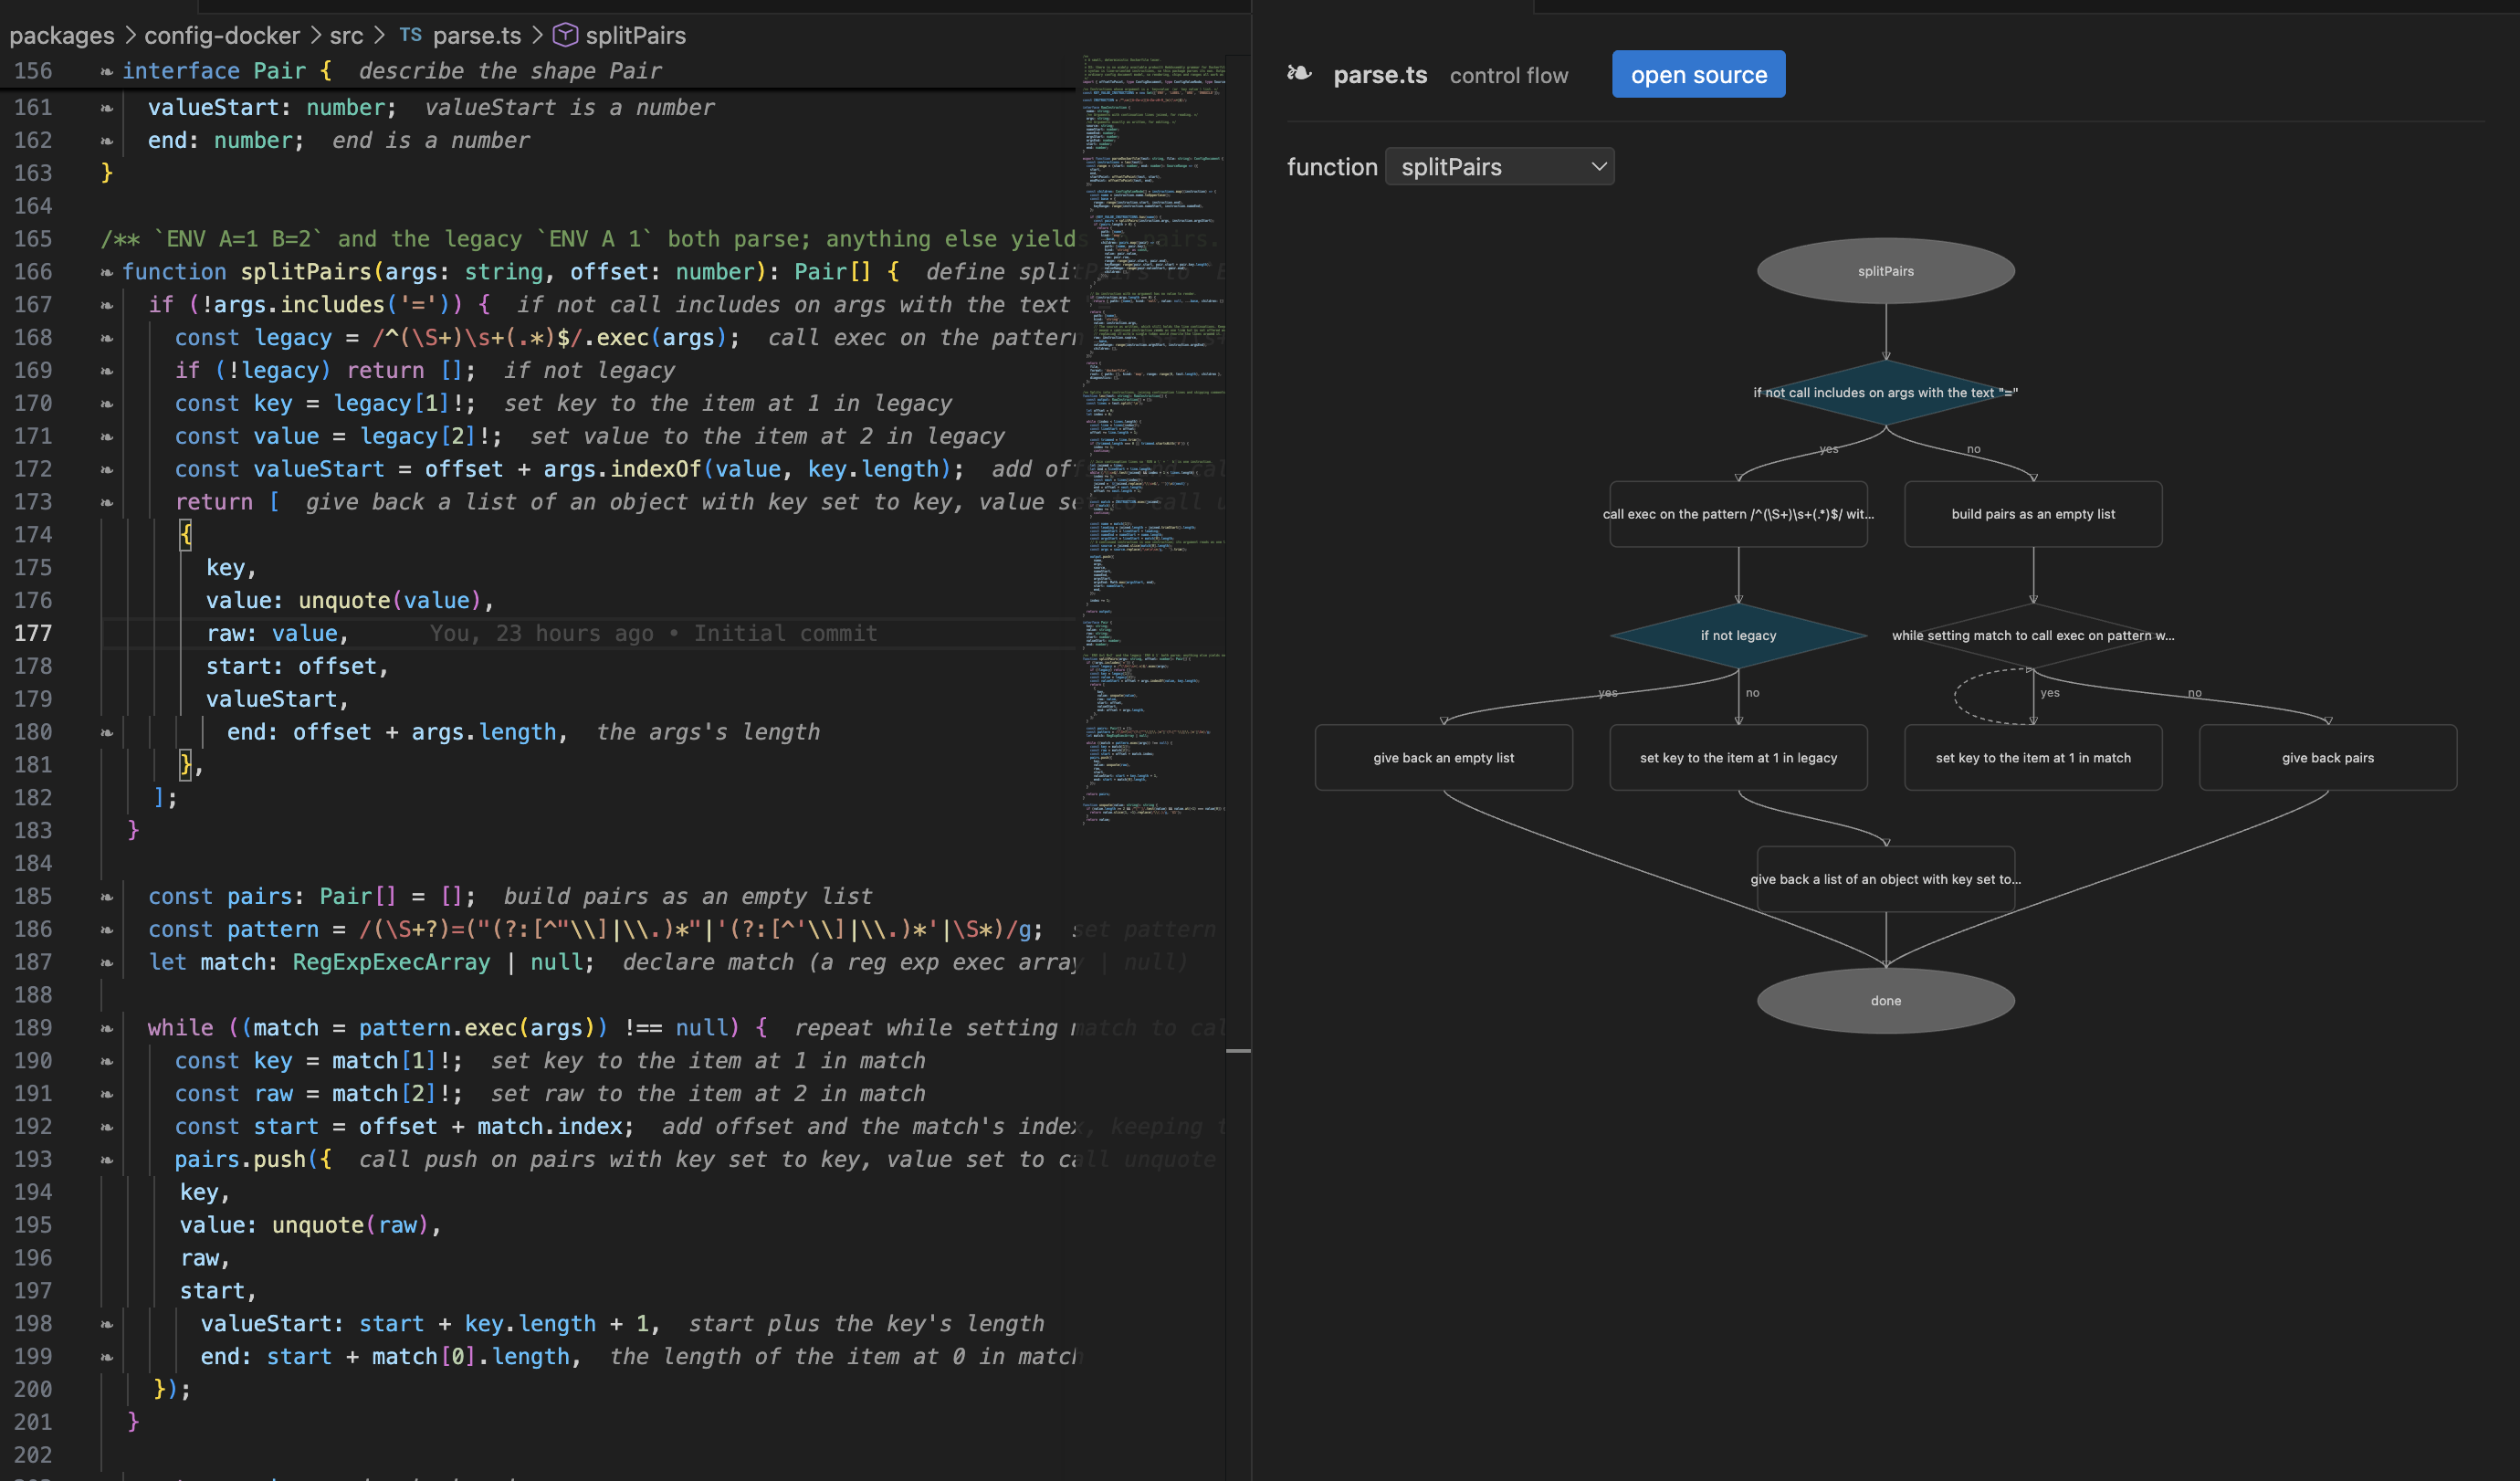Click the 'function' label beside the dropdown

point(1332,167)
